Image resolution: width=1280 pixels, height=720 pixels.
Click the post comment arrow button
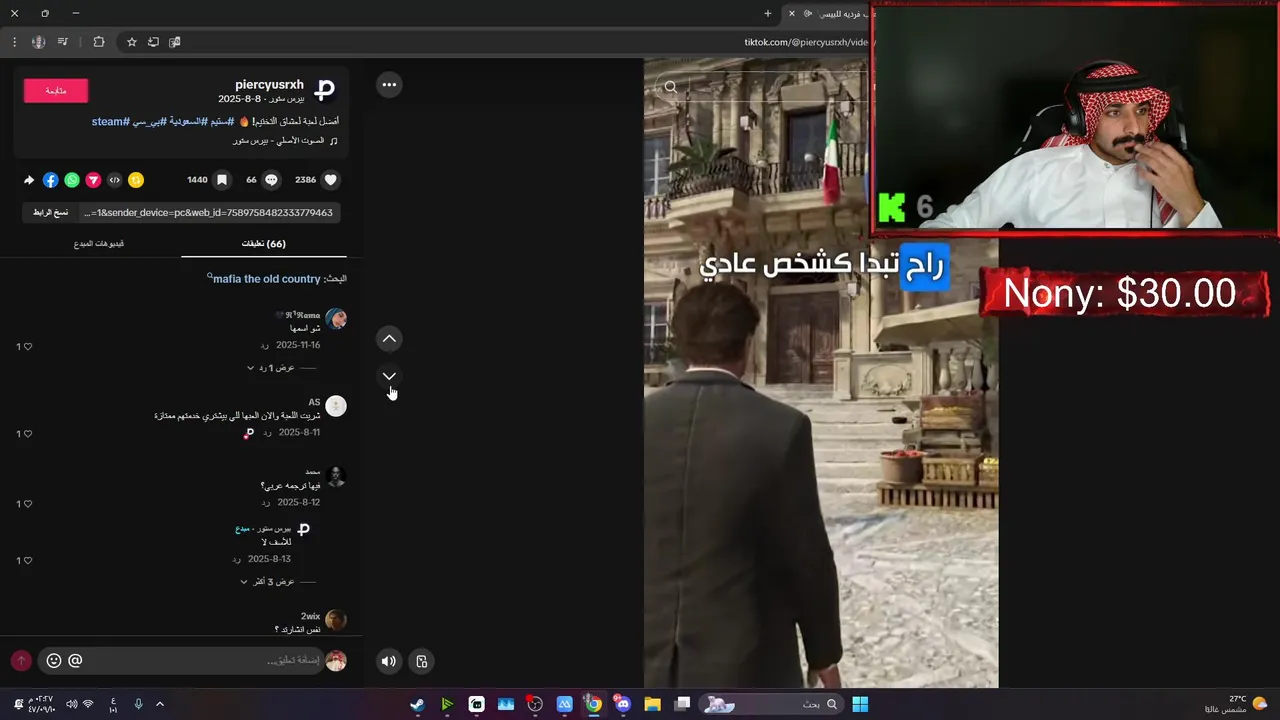(21, 660)
